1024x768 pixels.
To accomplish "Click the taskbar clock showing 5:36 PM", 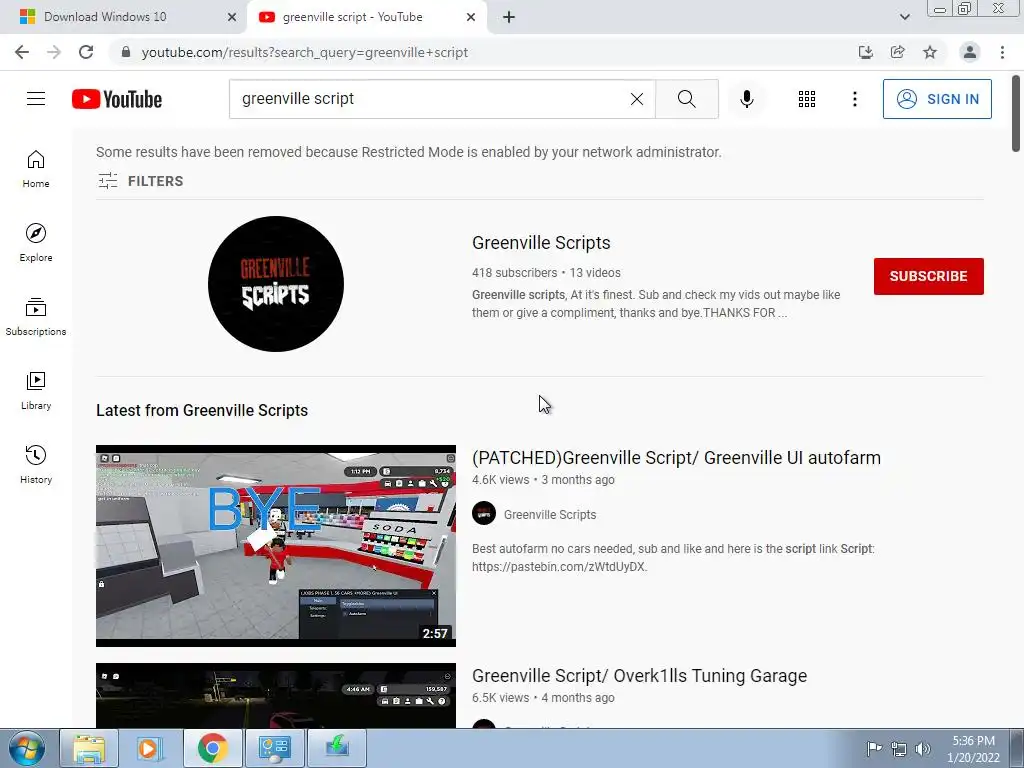I will (x=973, y=749).
